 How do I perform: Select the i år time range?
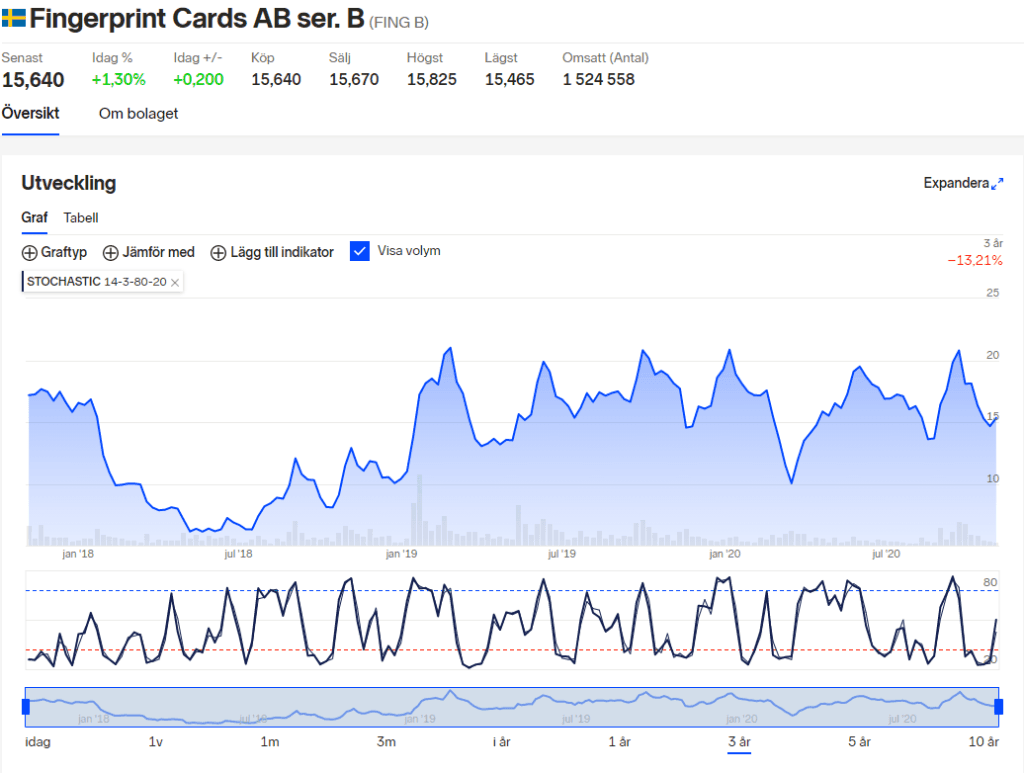click(501, 742)
